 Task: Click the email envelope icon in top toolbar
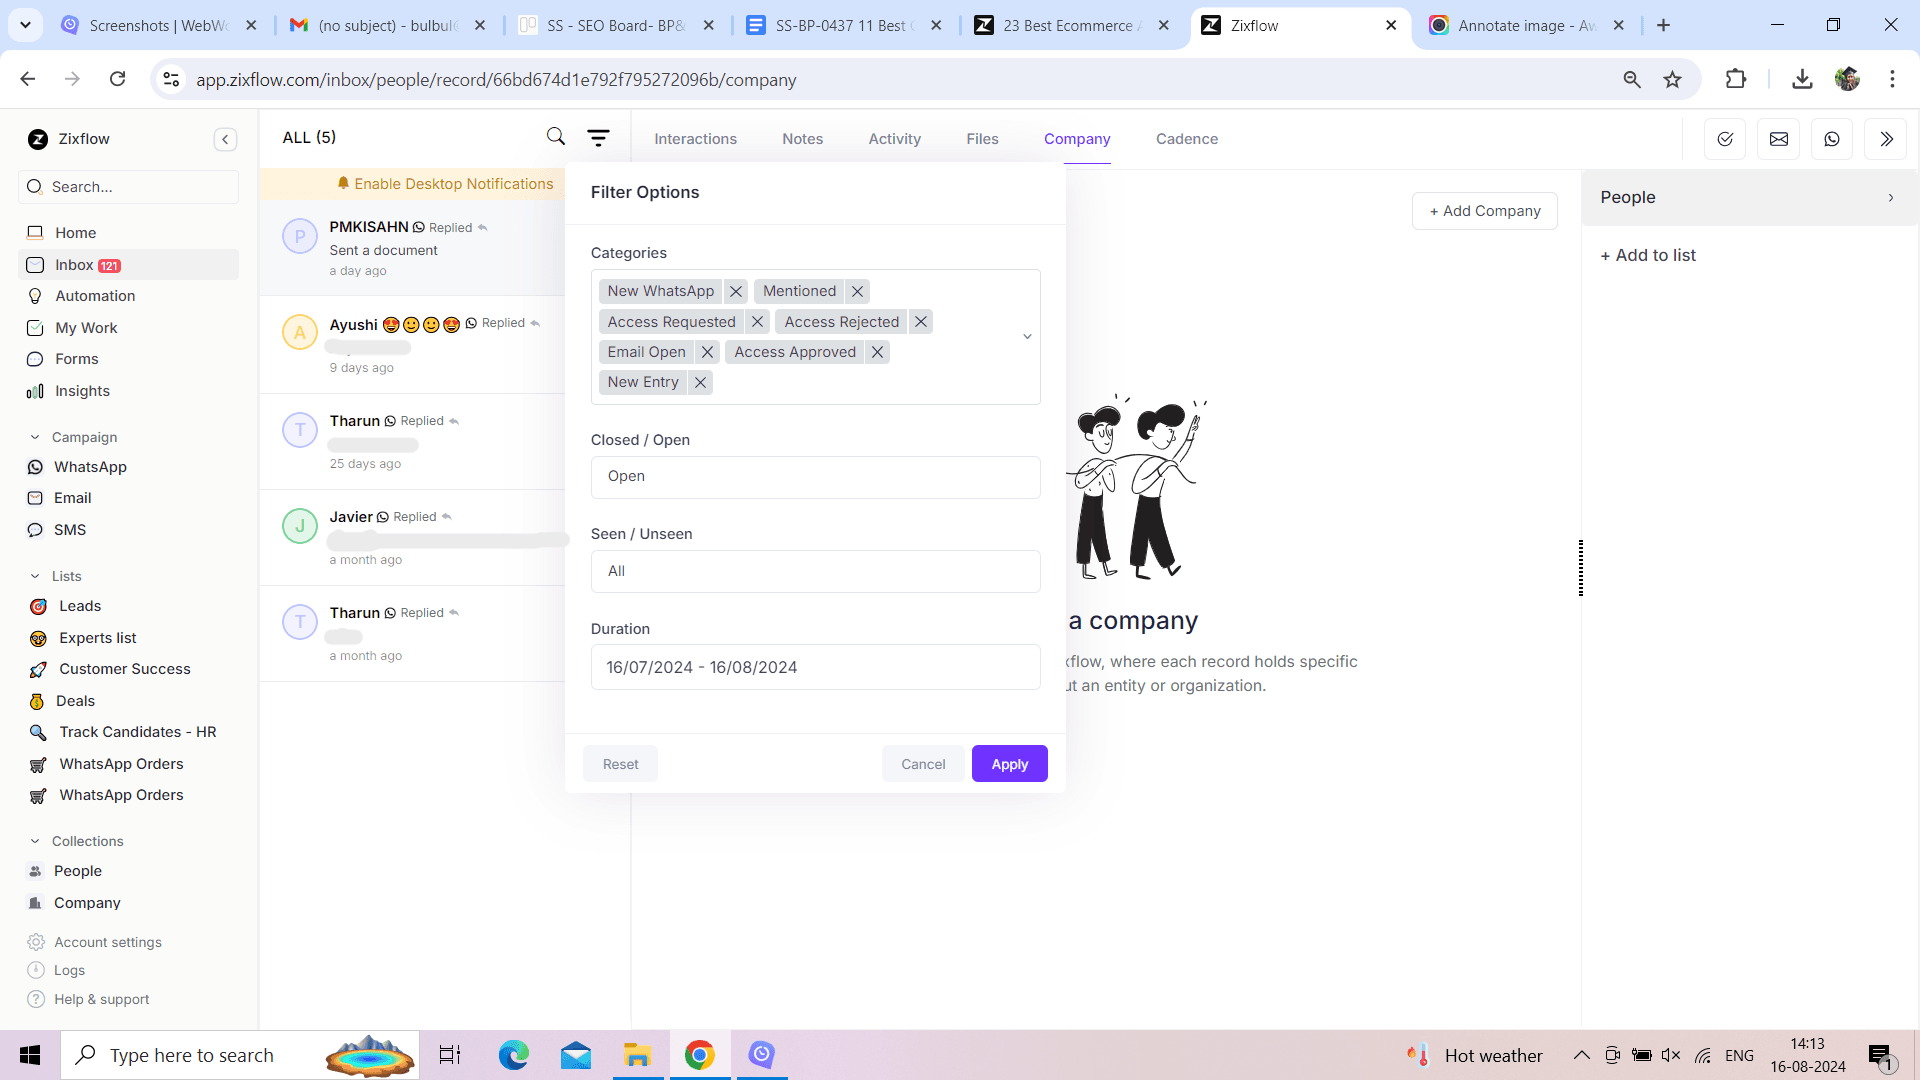[x=1778, y=139]
